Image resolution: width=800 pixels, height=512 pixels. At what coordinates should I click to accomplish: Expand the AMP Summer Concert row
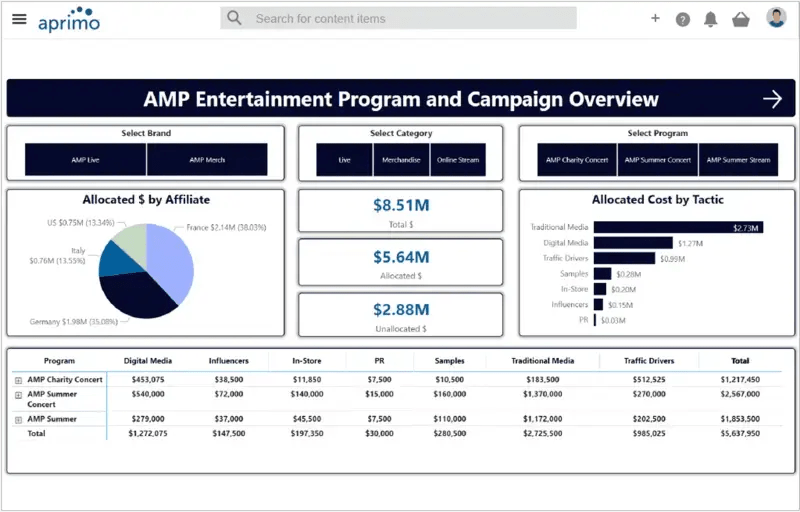click(18, 395)
